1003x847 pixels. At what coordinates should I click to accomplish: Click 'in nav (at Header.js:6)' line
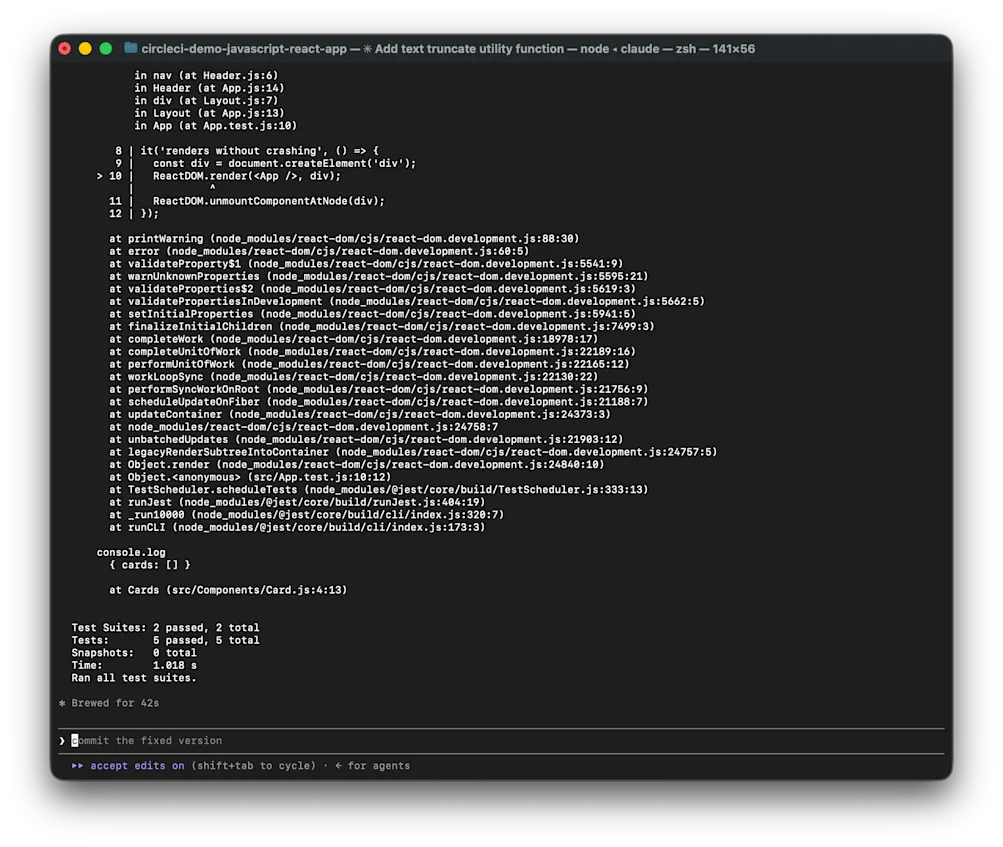206,75
